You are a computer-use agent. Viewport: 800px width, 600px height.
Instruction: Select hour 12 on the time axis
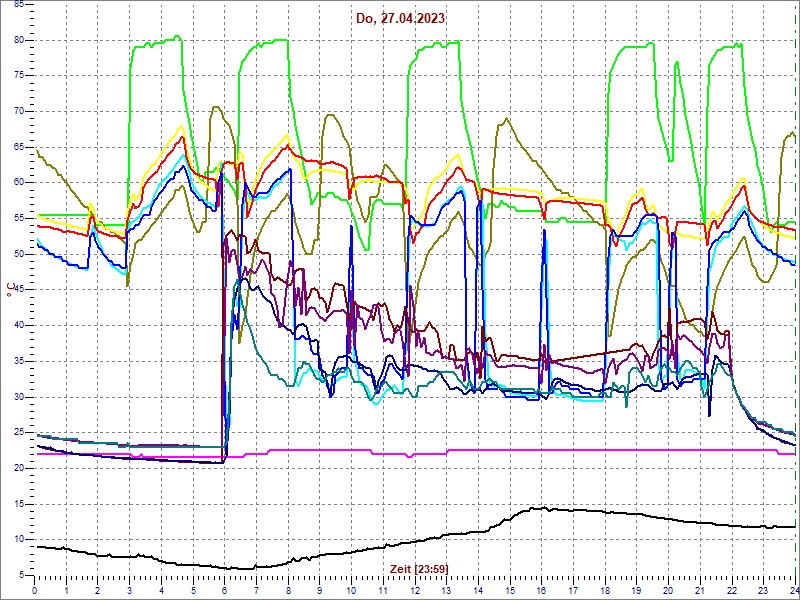(x=414, y=591)
